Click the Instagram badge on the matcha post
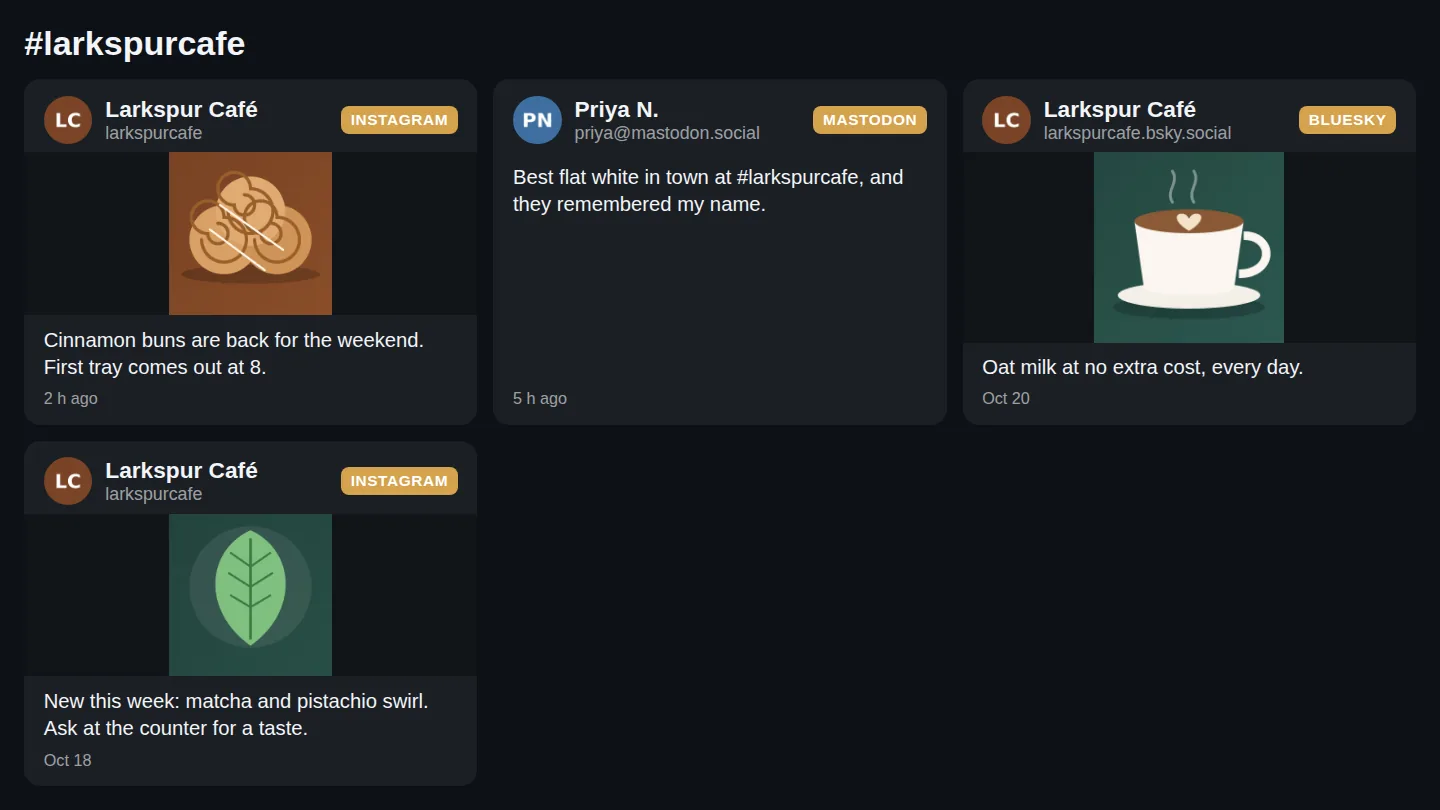 (x=399, y=481)
